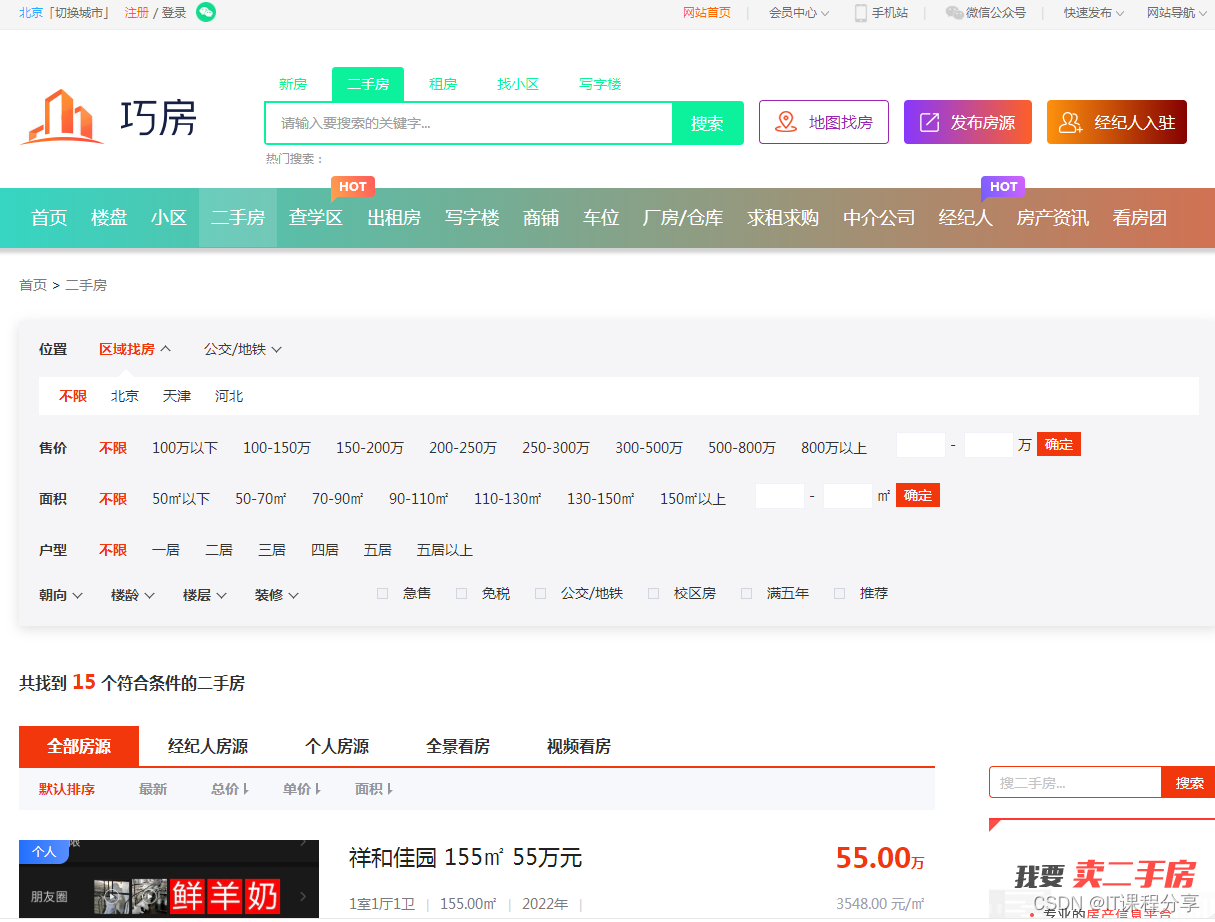Viewport: 1215px width, 922px height.
Task: Click the 巧房 logo
Action: [110, 118]
